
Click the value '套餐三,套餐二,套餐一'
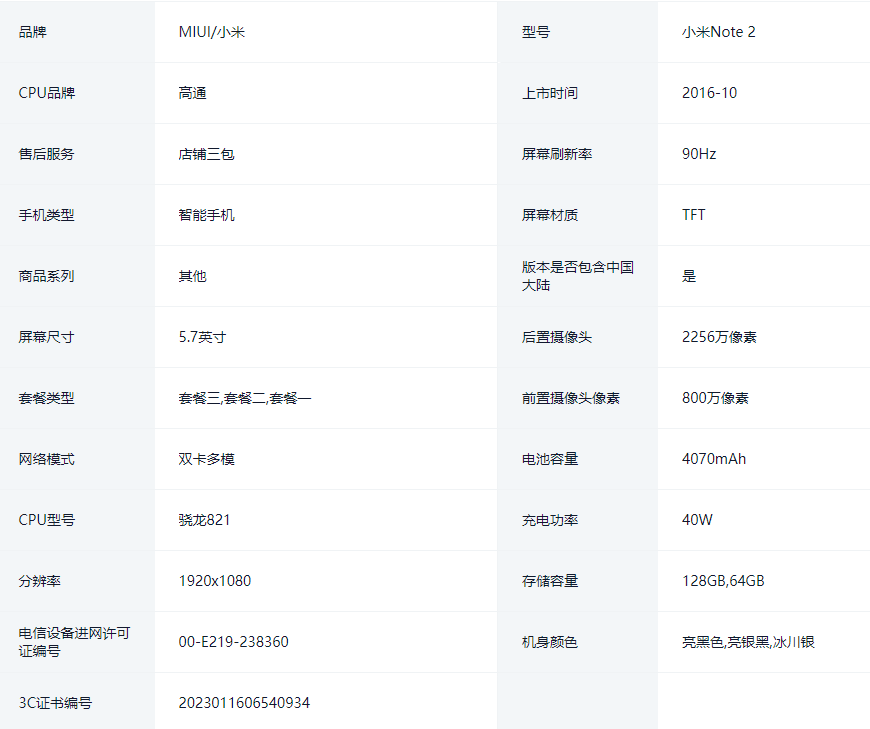tap(245, 398)
